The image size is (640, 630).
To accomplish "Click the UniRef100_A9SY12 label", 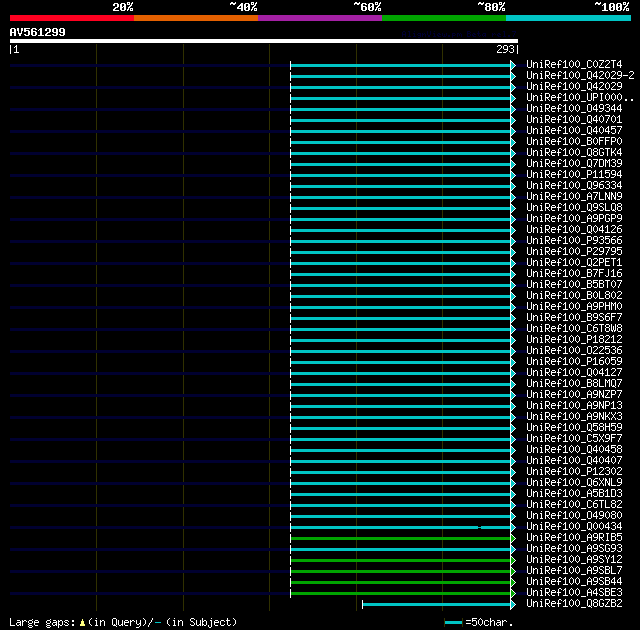I will pyautogui.click(x=574, y=560).
